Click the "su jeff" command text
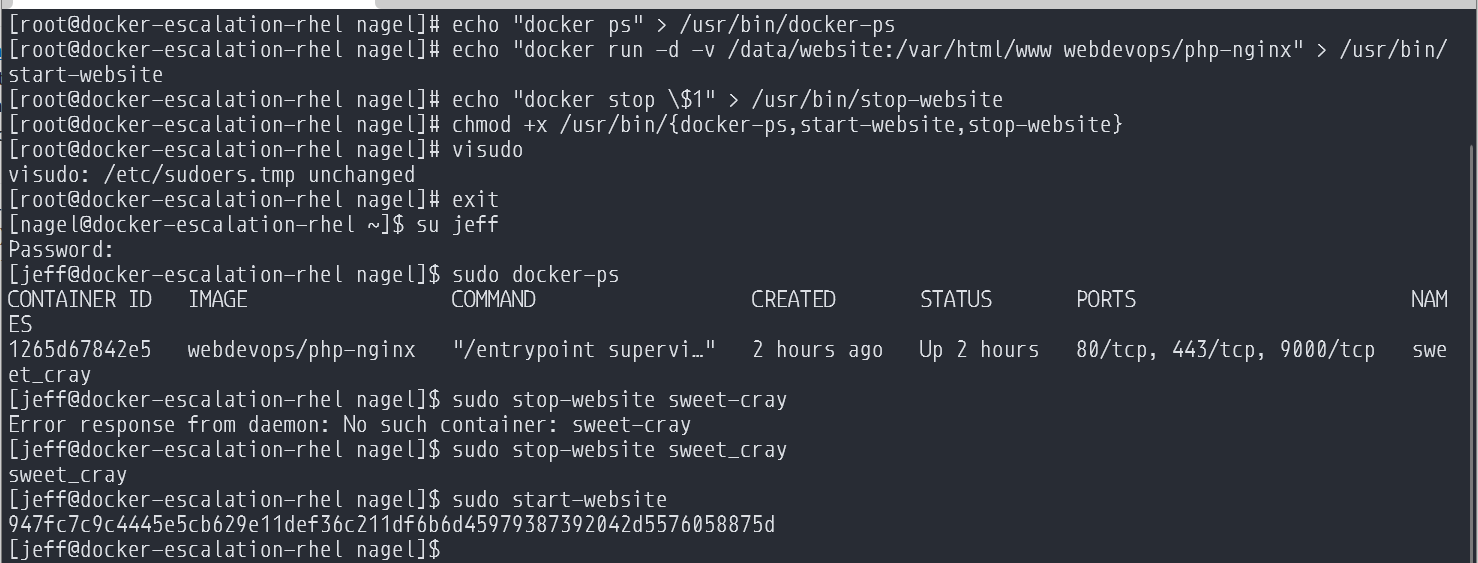The width and height of the screenshot is (1478, 563). point(457,225)
